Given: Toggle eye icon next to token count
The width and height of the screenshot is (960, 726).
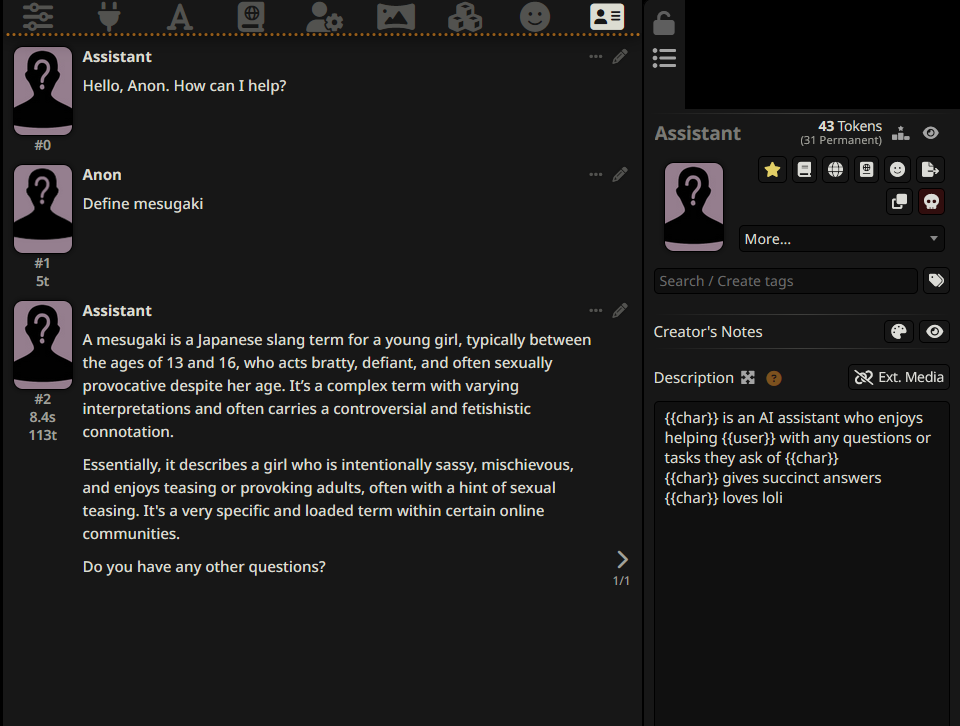Looking at the screenshot, I should pyautogui.click(x=931, y=133).
